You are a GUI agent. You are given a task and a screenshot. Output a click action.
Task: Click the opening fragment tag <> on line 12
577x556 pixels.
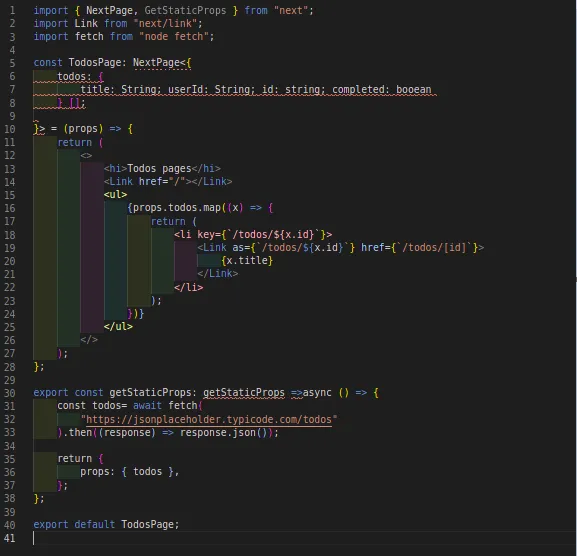86,155
